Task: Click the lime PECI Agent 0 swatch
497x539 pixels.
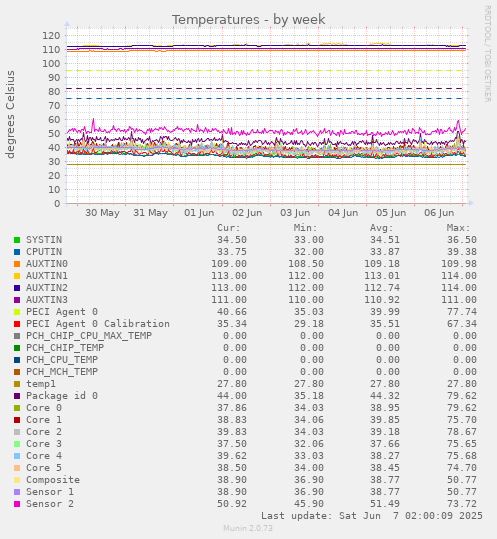Action: coord(17,312)
